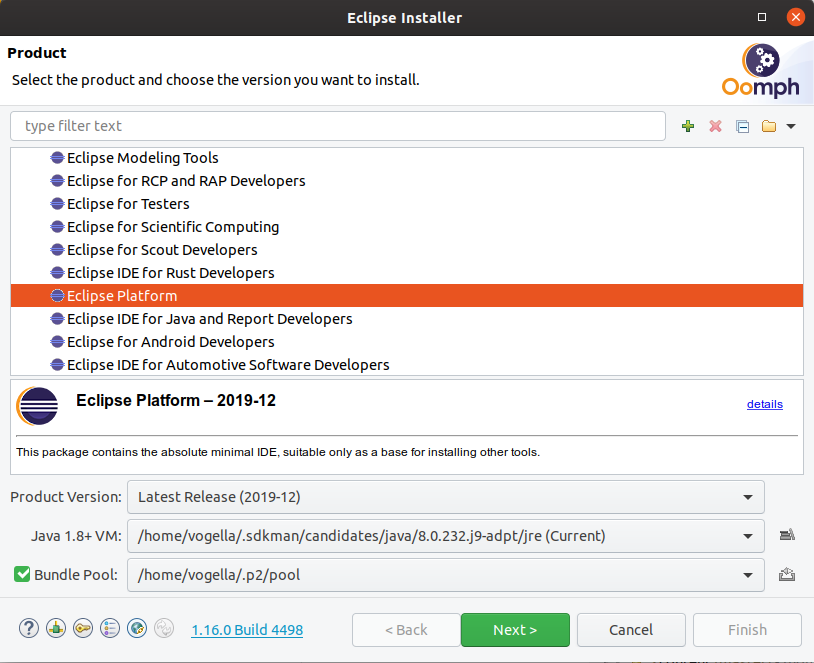Image resolution: width=814 pixels, height=663 pixels.
Task: Select Eclipse IDE for Java and Report Developers
Action: point(406,319)
